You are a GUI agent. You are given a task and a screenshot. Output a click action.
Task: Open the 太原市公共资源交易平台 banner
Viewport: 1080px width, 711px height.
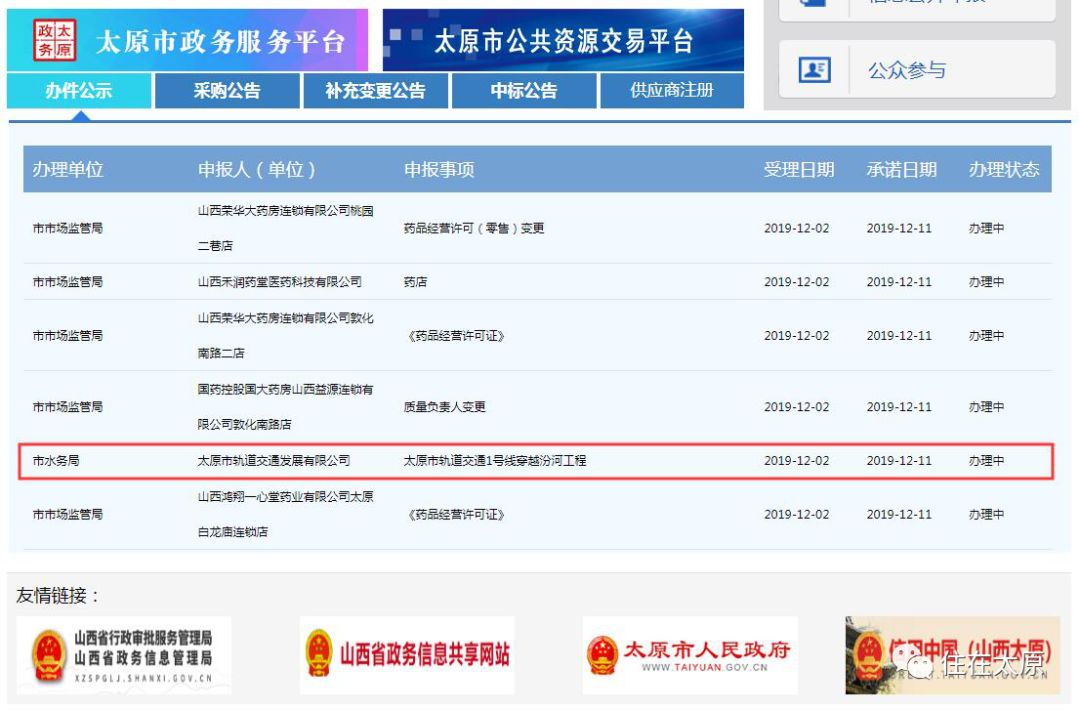[563, 40]
